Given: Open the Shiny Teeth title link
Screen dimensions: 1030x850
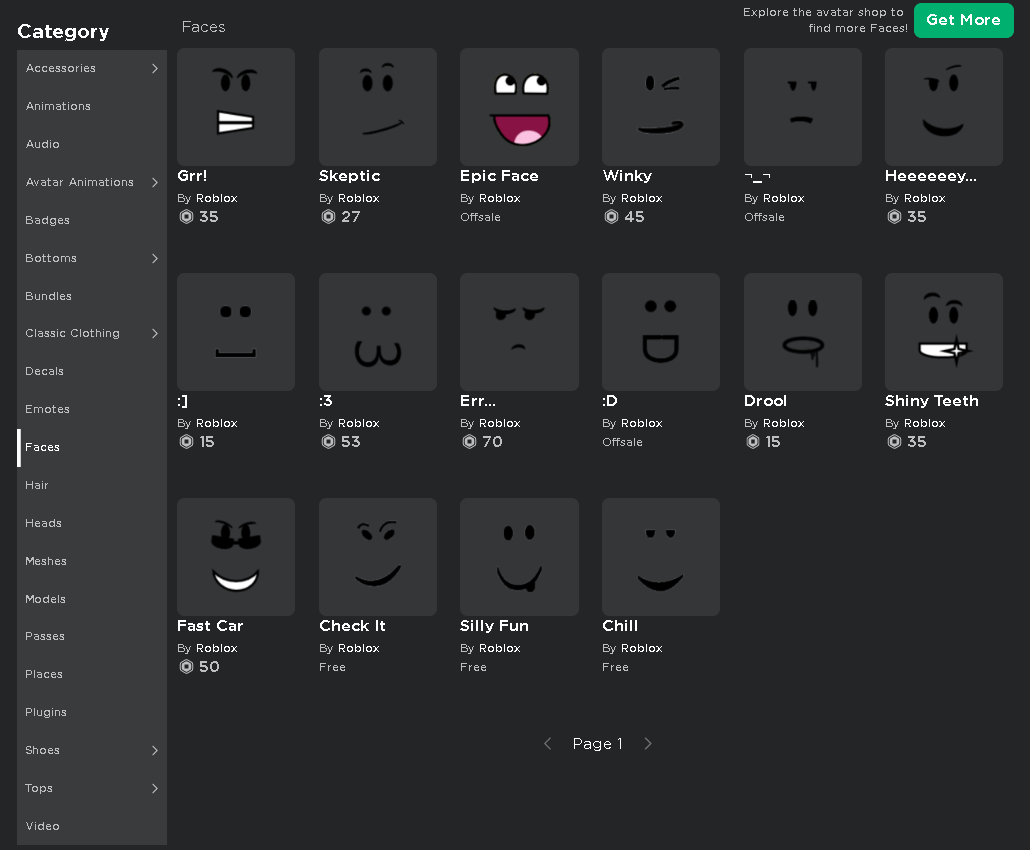Looking at the screenshot, I should 931,401.
